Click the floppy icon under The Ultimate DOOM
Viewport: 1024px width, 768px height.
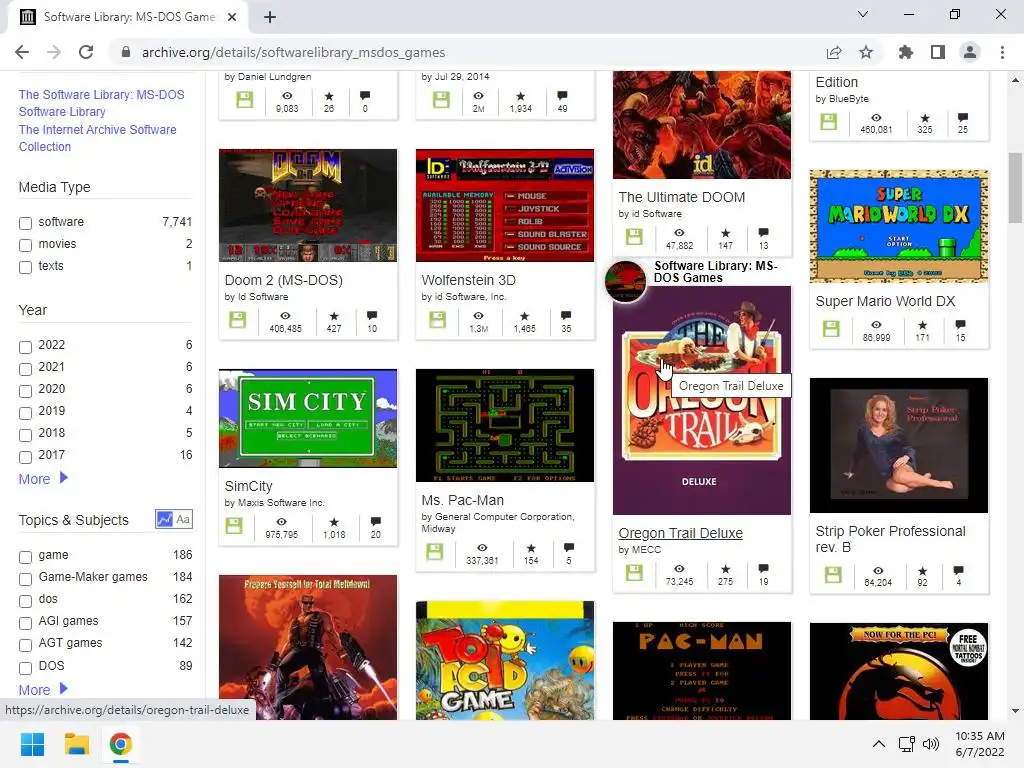pos(633,236)
